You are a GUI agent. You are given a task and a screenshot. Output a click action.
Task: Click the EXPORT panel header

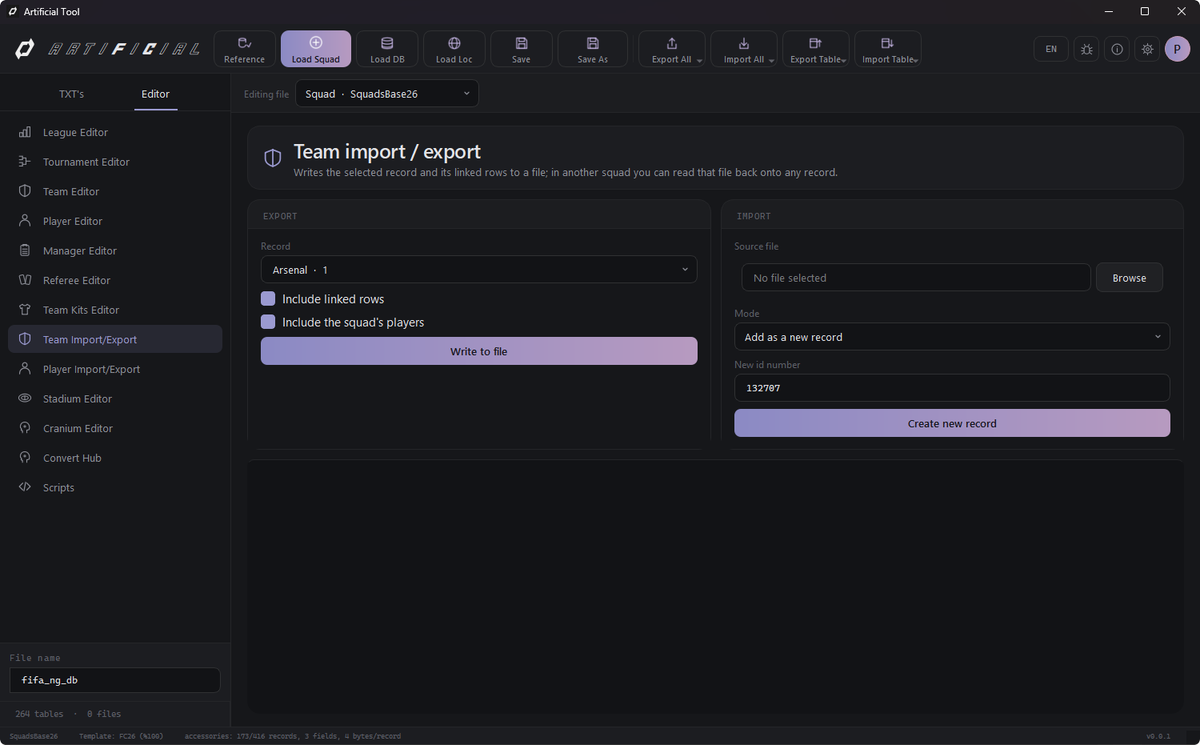280,216
